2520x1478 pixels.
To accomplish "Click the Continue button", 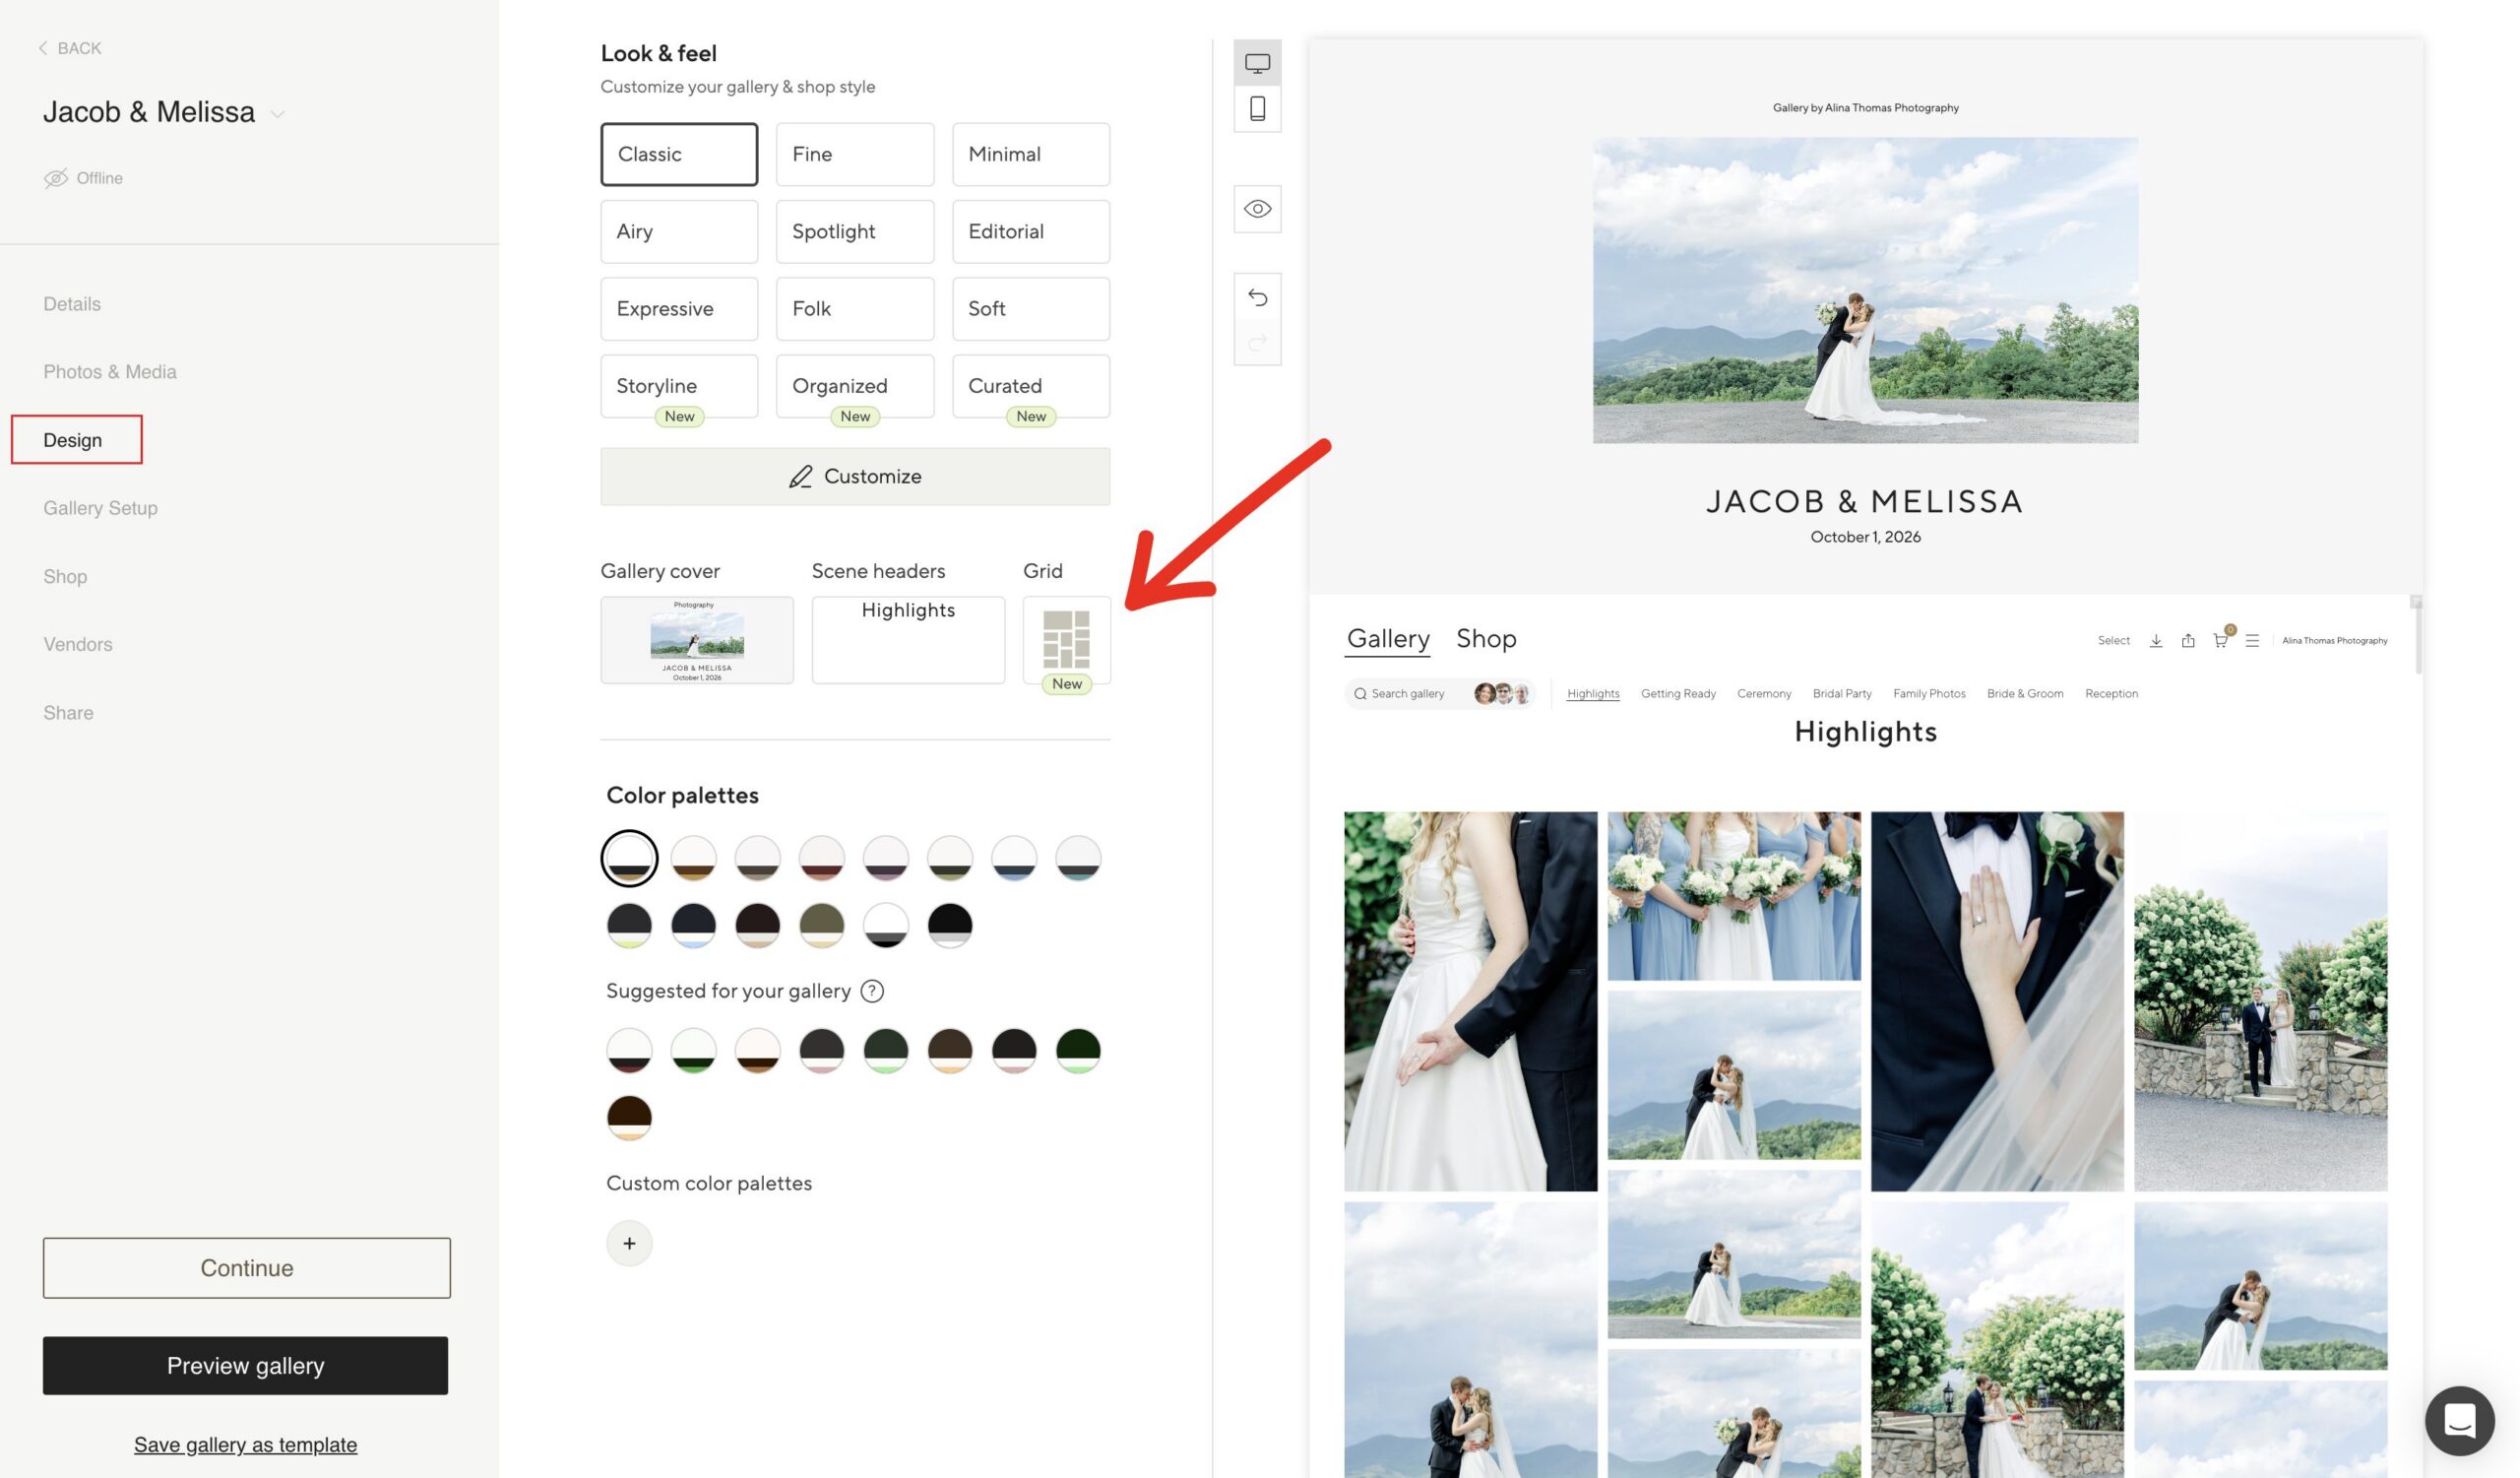I will pos(246,1268).
